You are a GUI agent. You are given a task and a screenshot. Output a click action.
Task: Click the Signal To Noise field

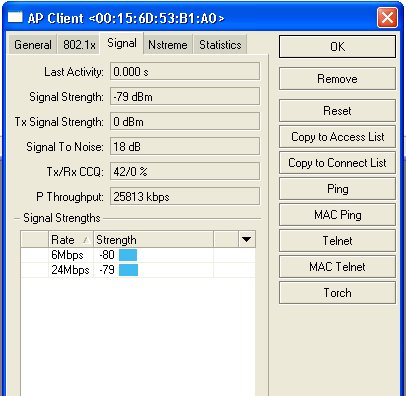coord(185,147)
